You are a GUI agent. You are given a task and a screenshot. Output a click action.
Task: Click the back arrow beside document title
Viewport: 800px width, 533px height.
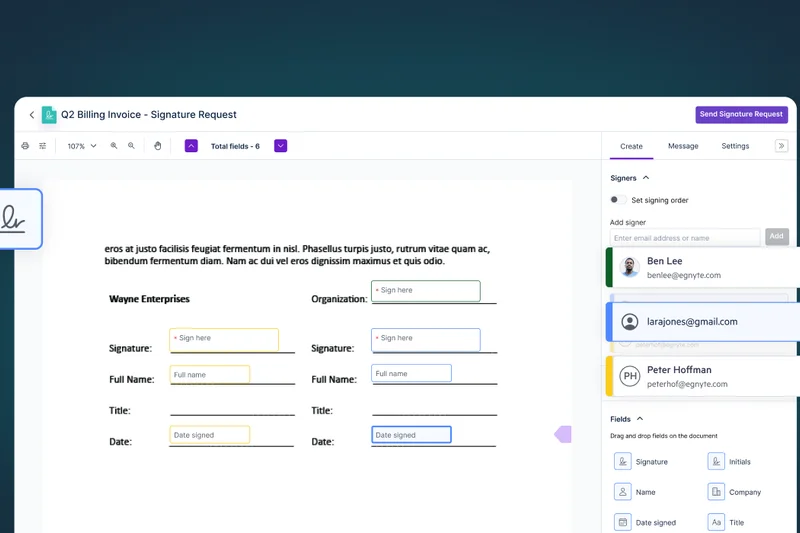point(32,115)
